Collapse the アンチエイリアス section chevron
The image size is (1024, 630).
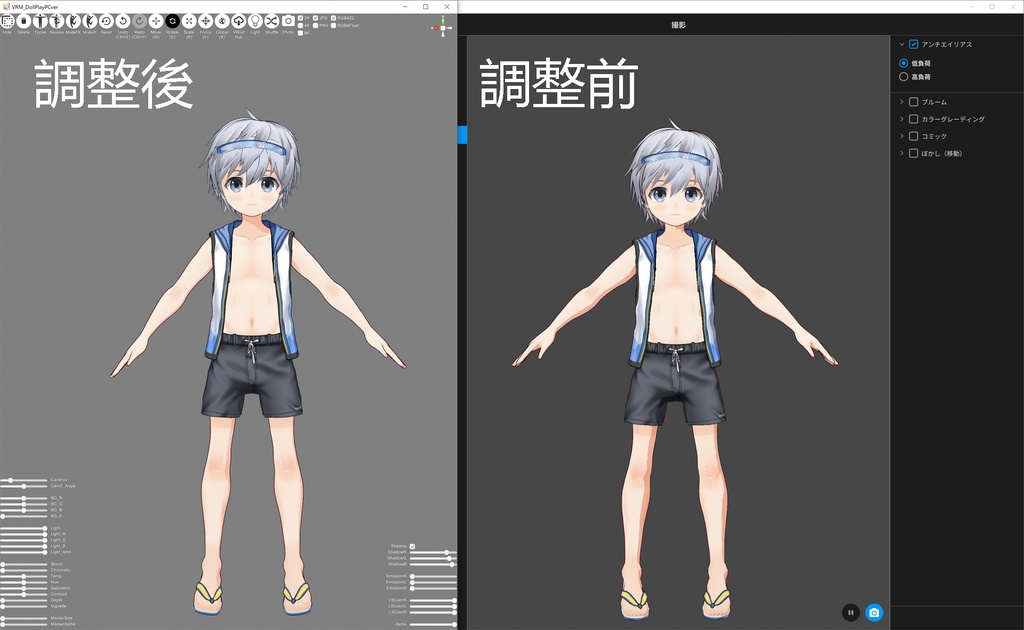click(902, 44)
